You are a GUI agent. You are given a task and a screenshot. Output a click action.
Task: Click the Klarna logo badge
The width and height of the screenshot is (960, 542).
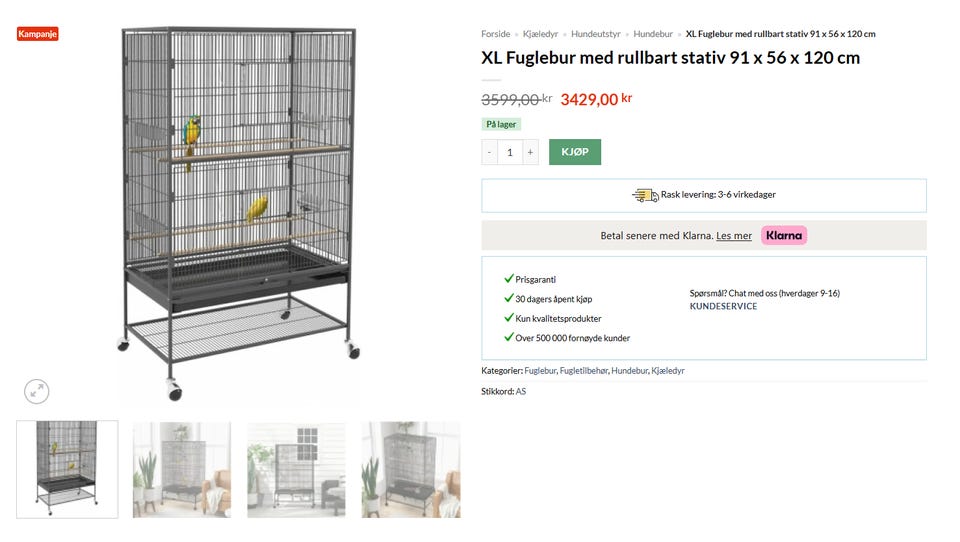click(x=784, y=236)
